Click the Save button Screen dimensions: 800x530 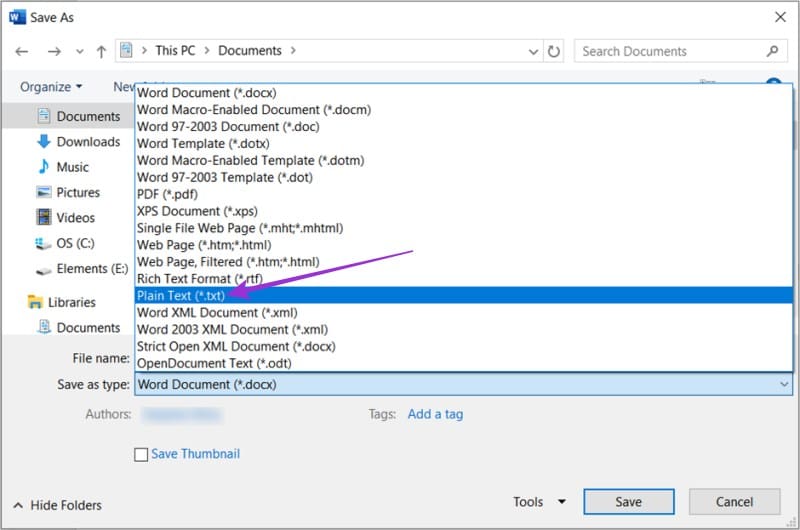point(628,502)
